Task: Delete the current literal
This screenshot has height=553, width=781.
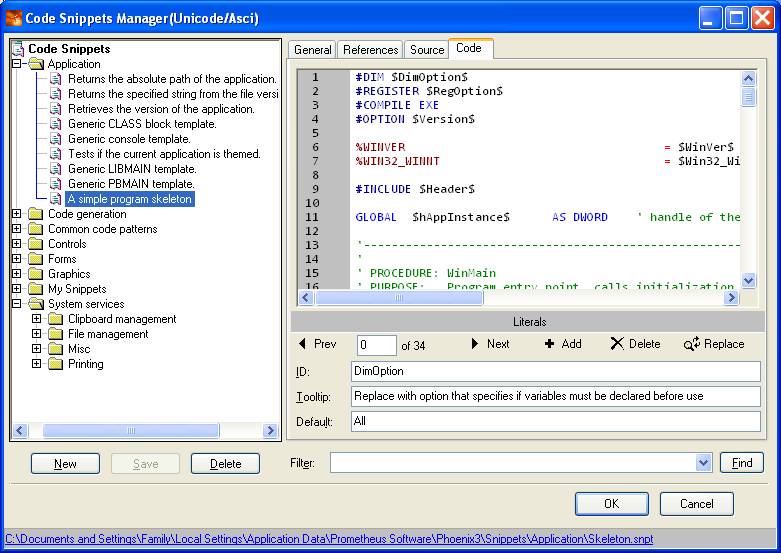Action: (635, 344)
